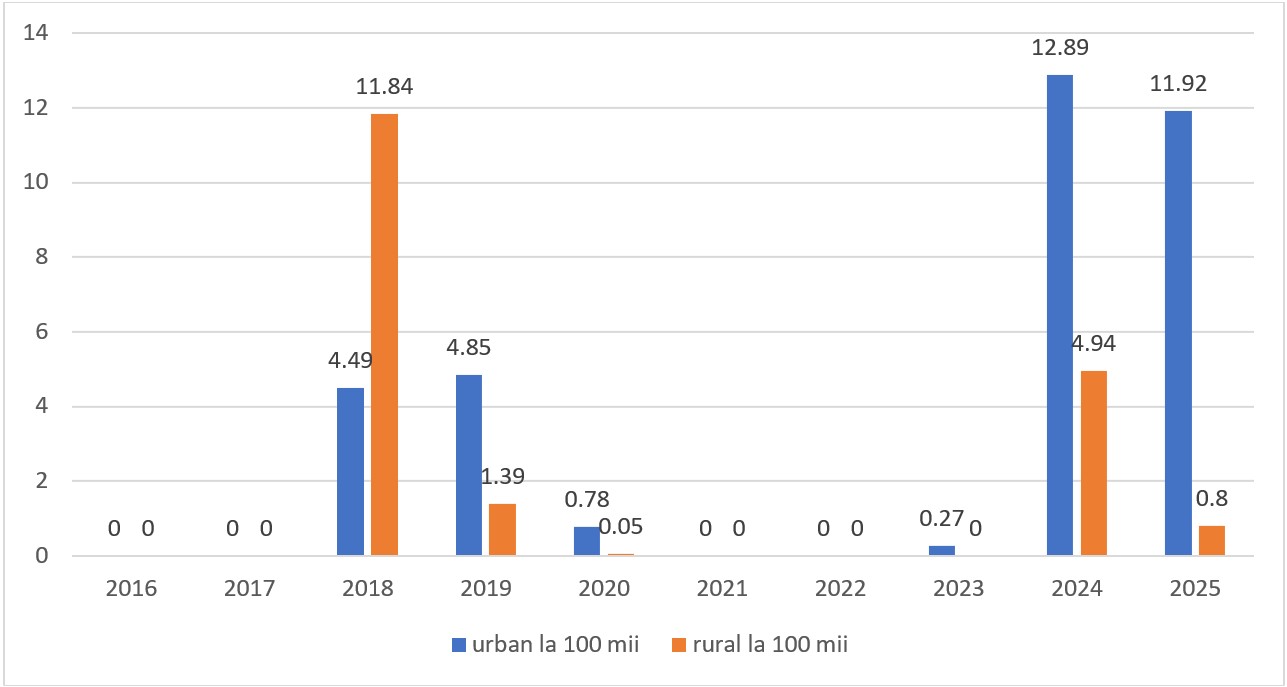
Task: Select the orange 2024 bar labeled 4.94
Action: (1093, 463)
